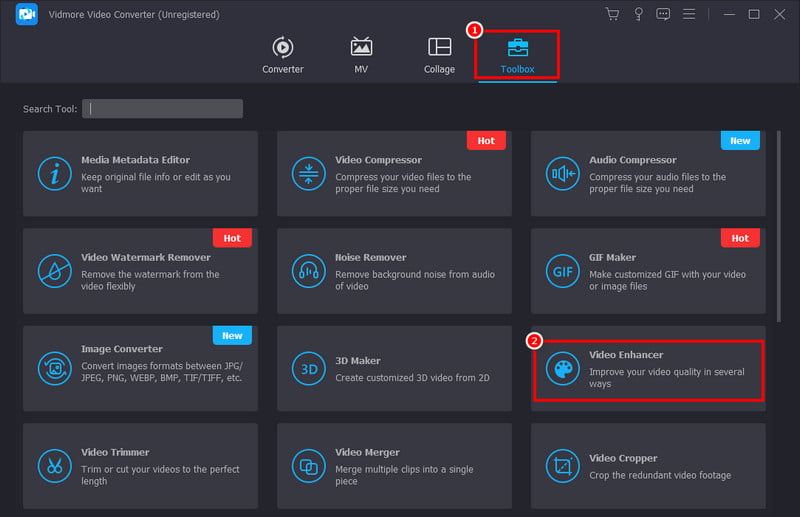Select the Toolbox tab
Screen dimensions: 800x517
[x=517, y=55]
